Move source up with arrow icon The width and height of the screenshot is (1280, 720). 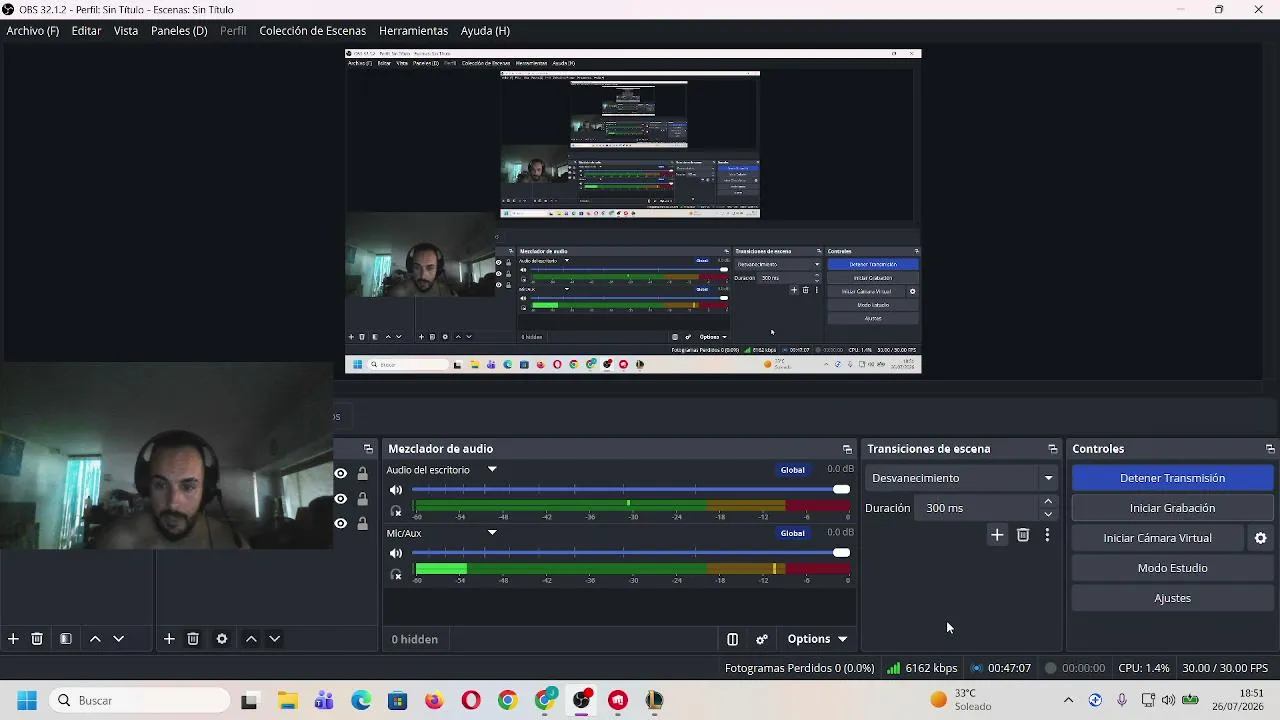(251, 639)
